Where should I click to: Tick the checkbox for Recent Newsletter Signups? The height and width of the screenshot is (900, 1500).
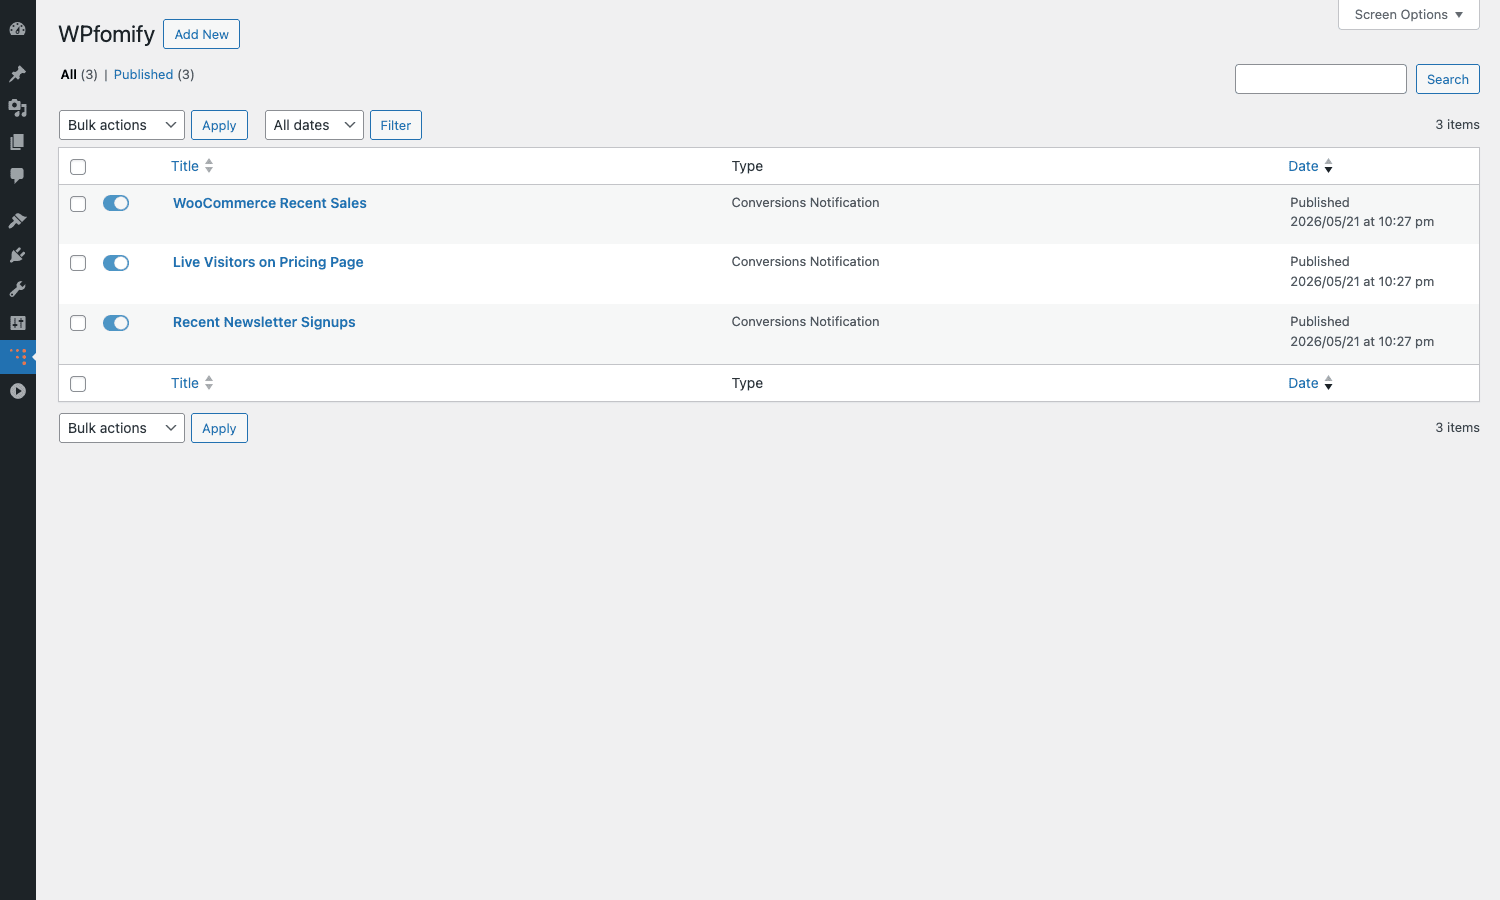point(78,323)
